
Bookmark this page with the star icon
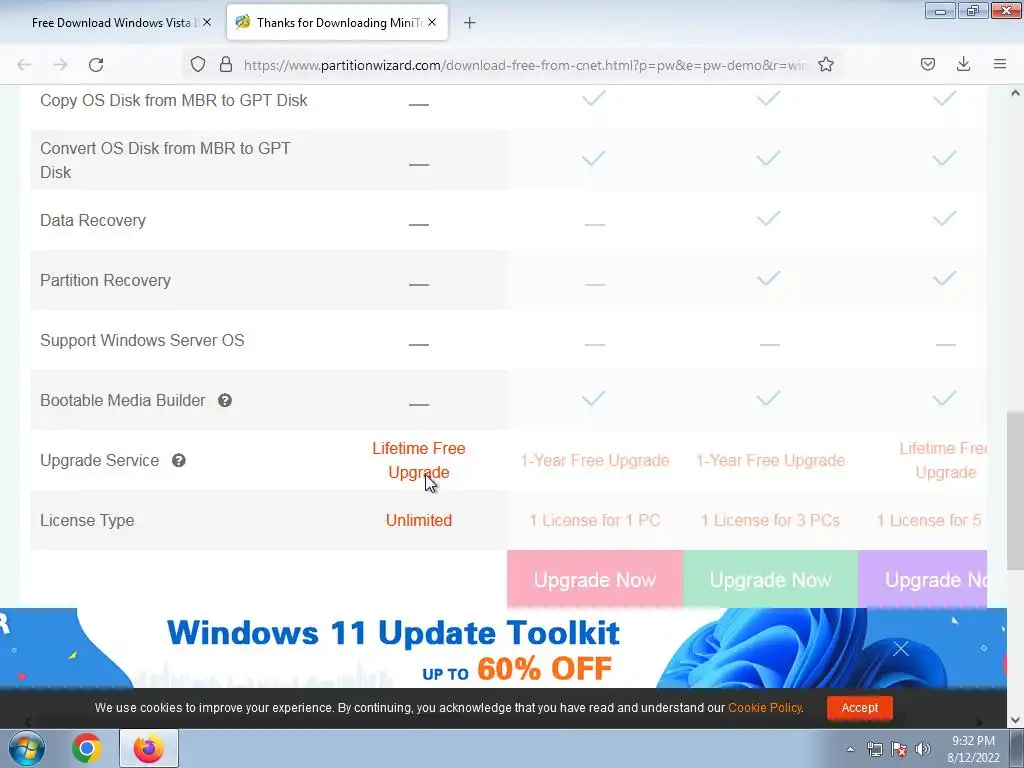825,64
